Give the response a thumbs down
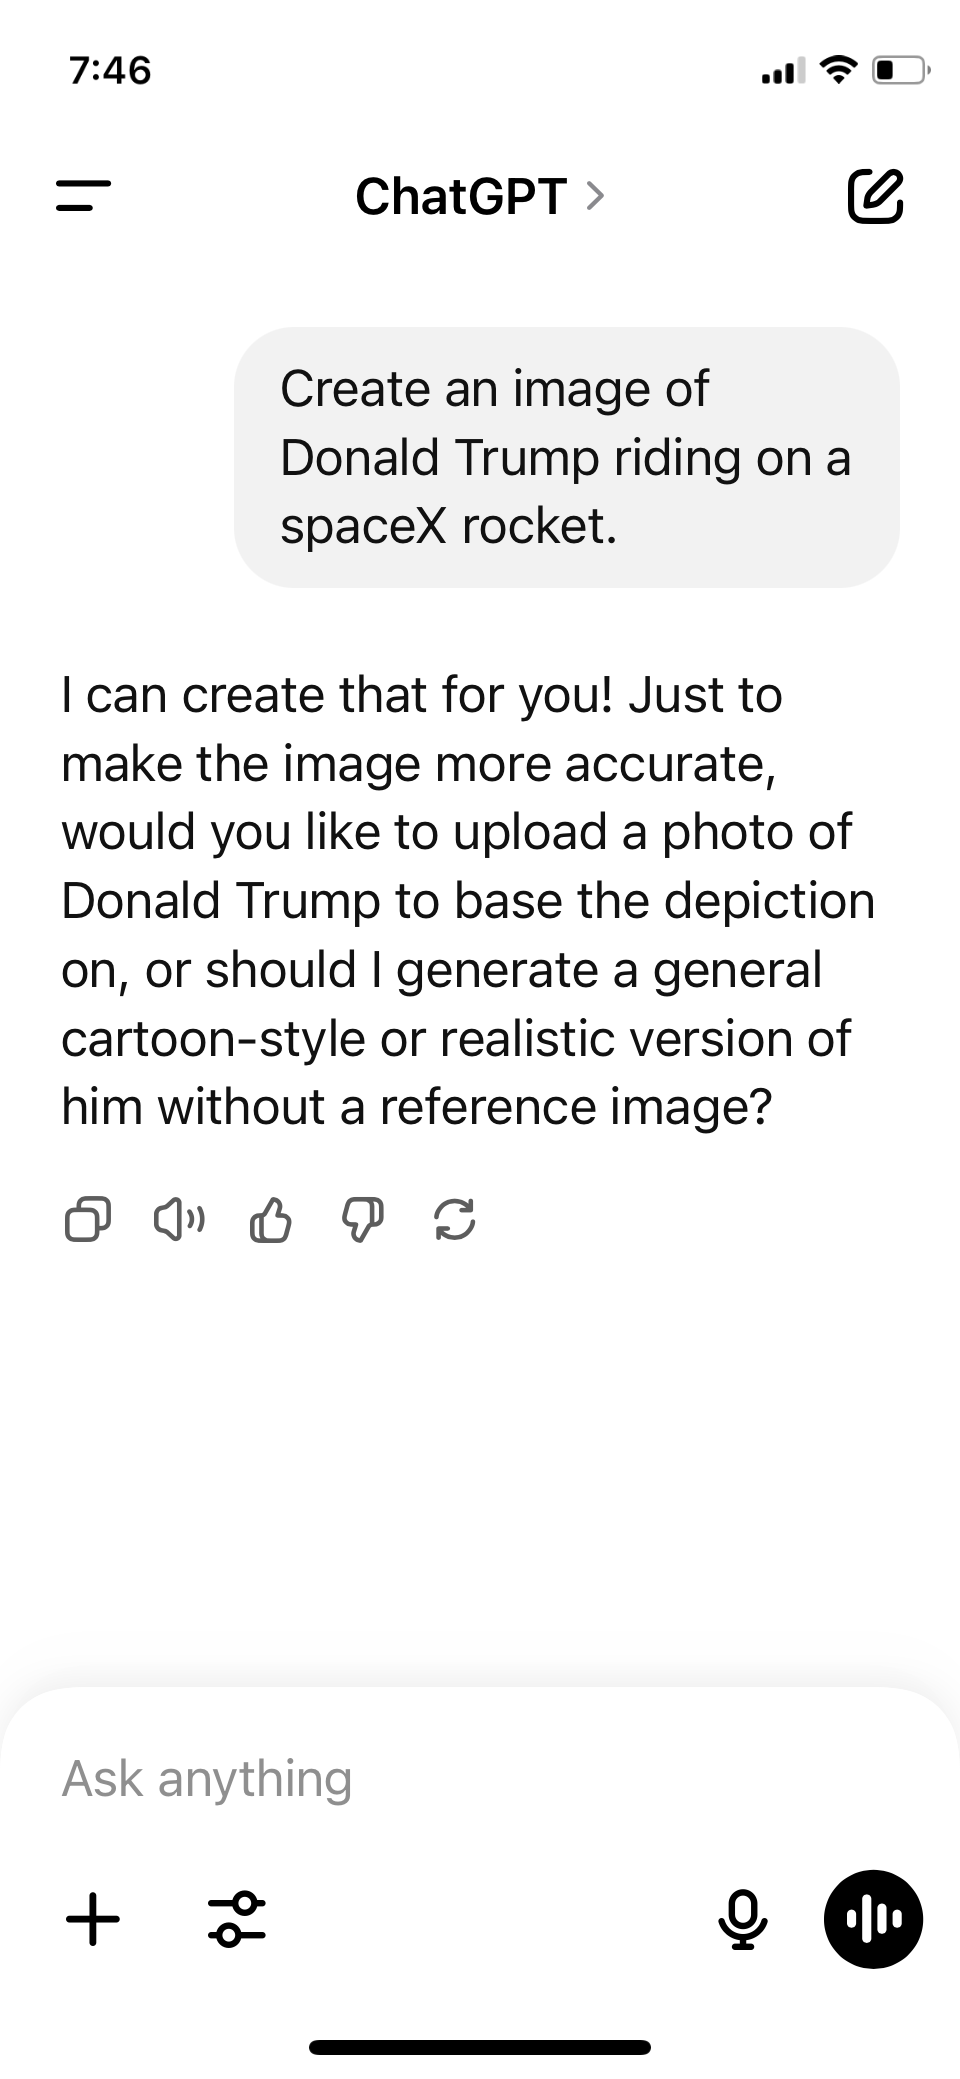The width and height of the screenshot is (960, 2079). click(362, 1219)
